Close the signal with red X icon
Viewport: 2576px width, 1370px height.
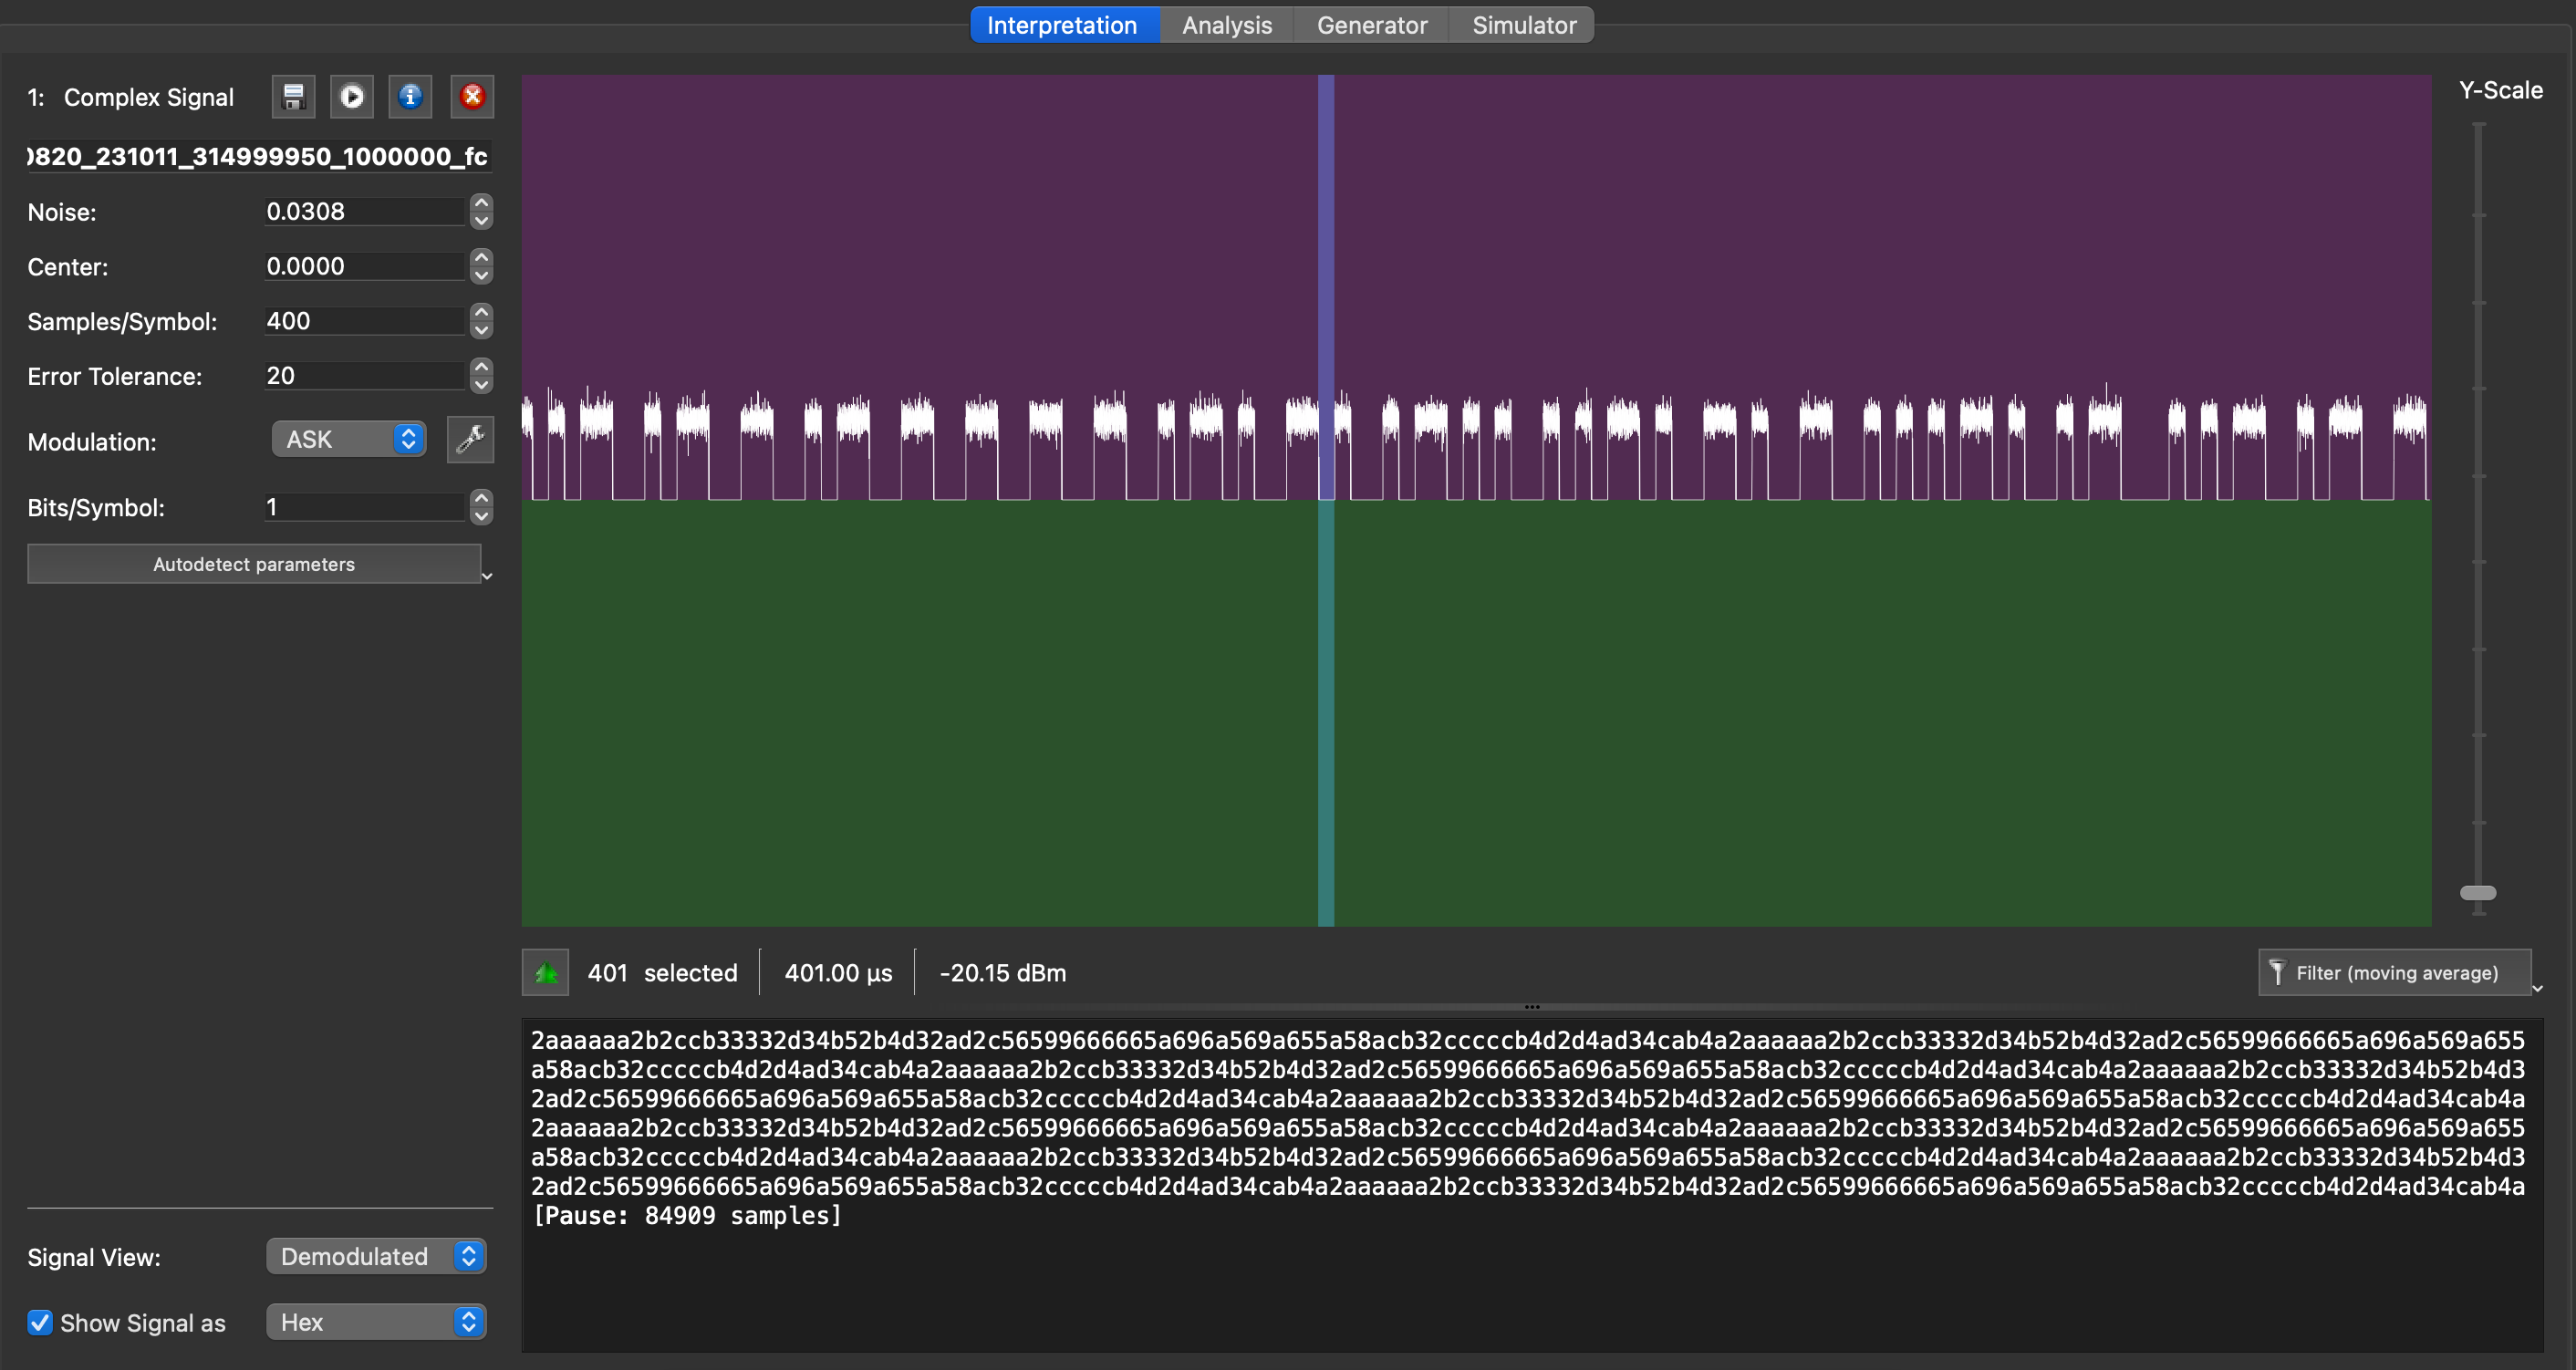(472, 97)
